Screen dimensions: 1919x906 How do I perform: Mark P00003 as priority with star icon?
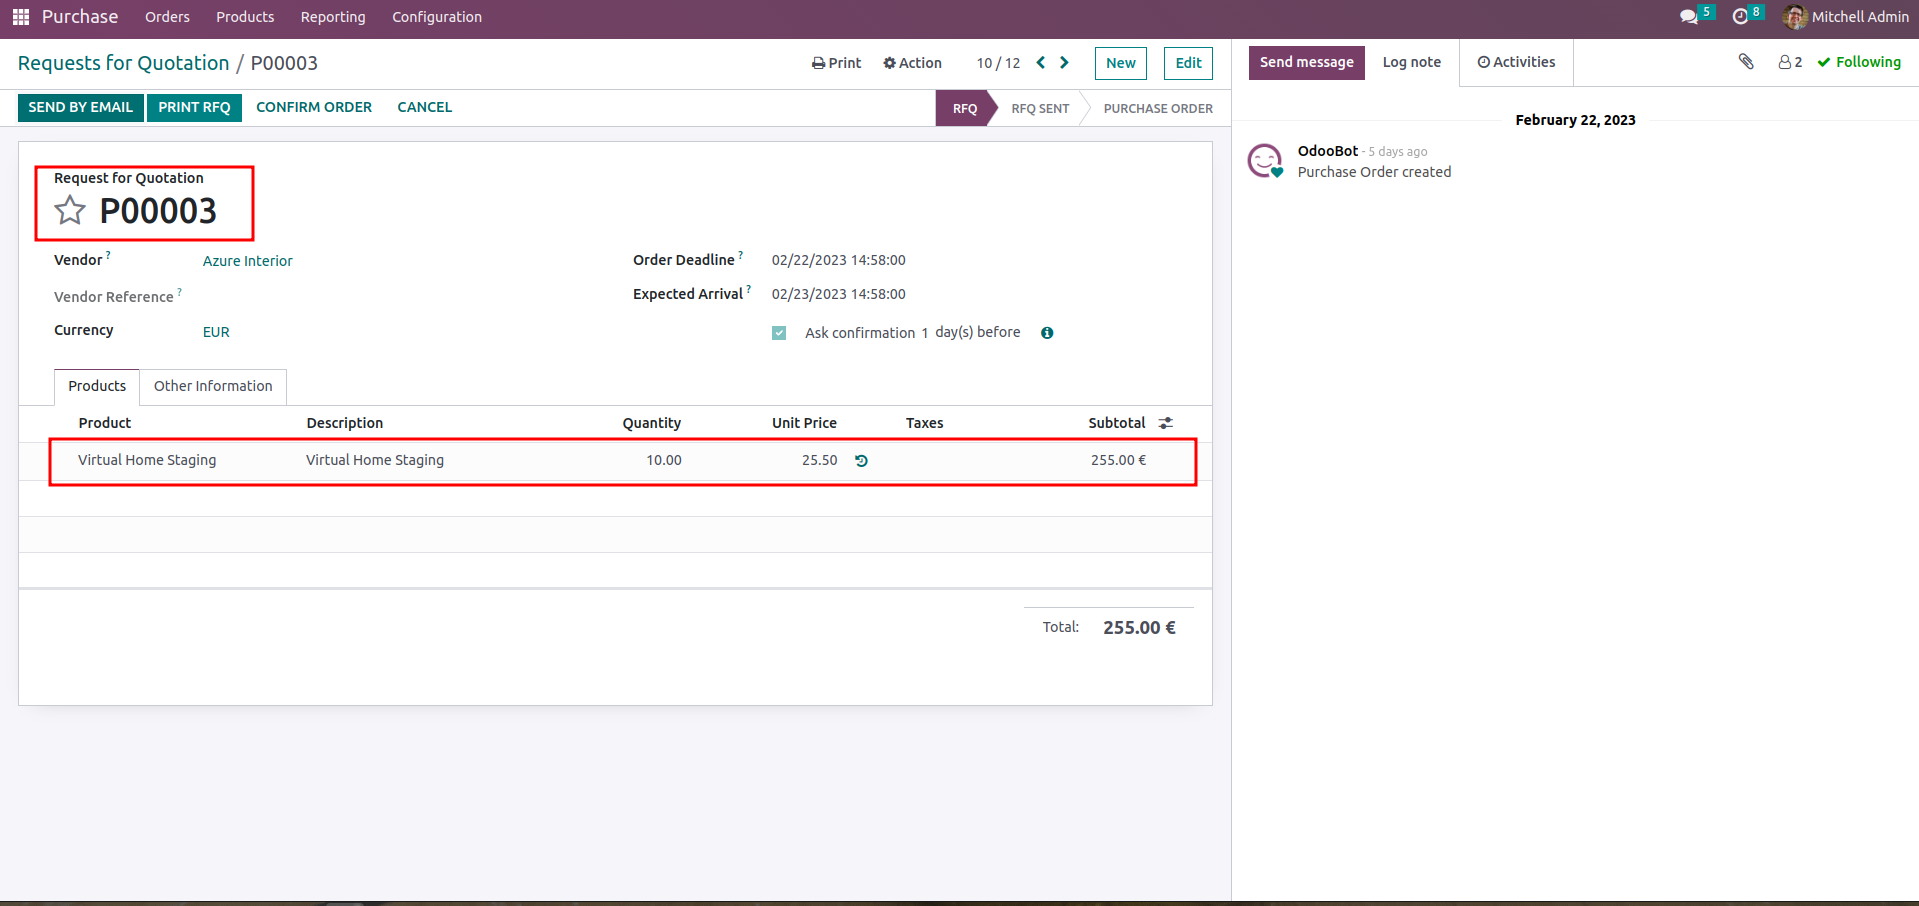pyautogui.click(x=70, y=210)
